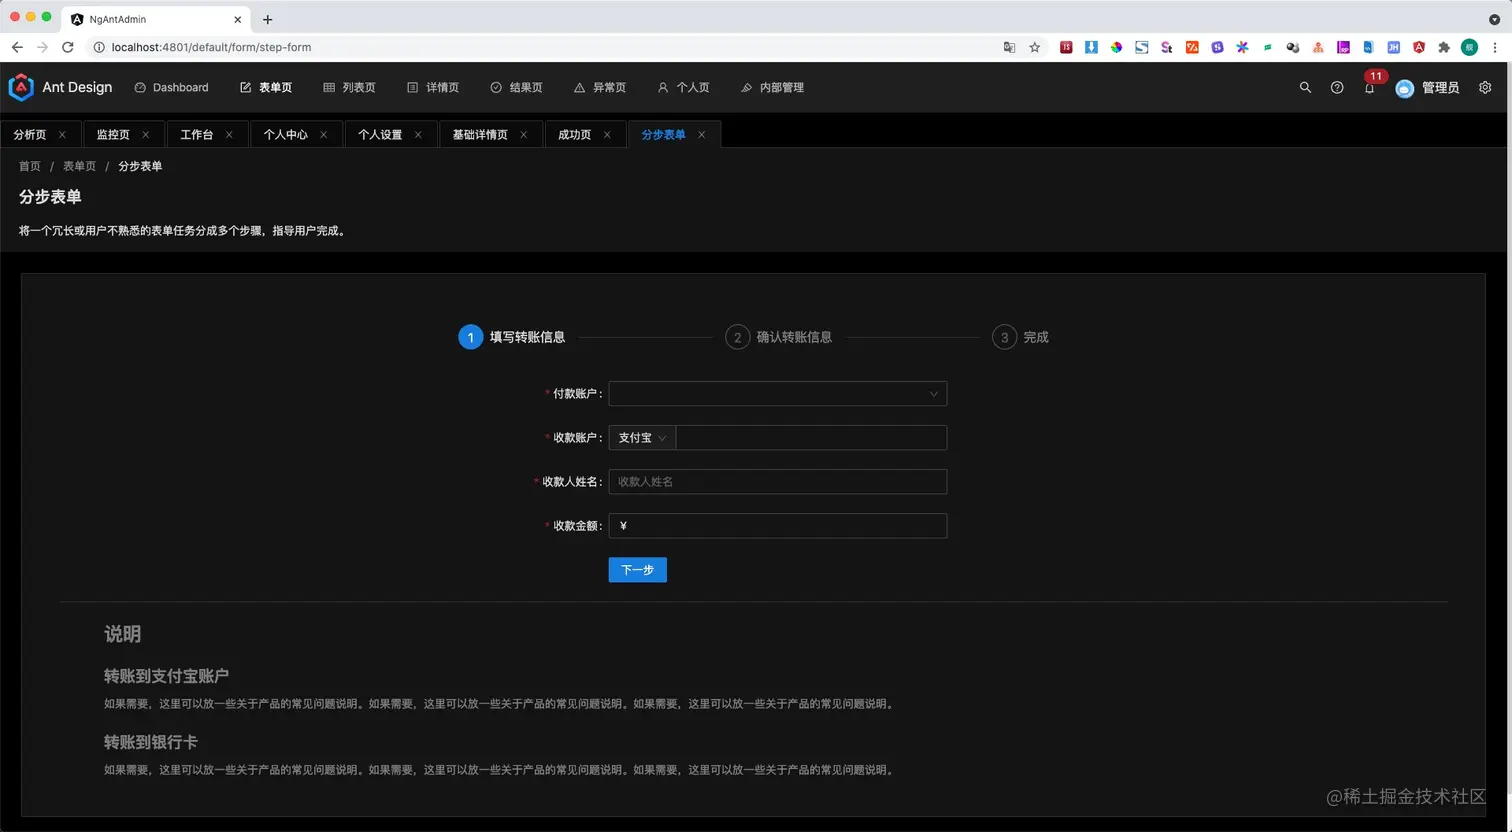
Task: Close the 监控页 tab
Action: (145, 135)
